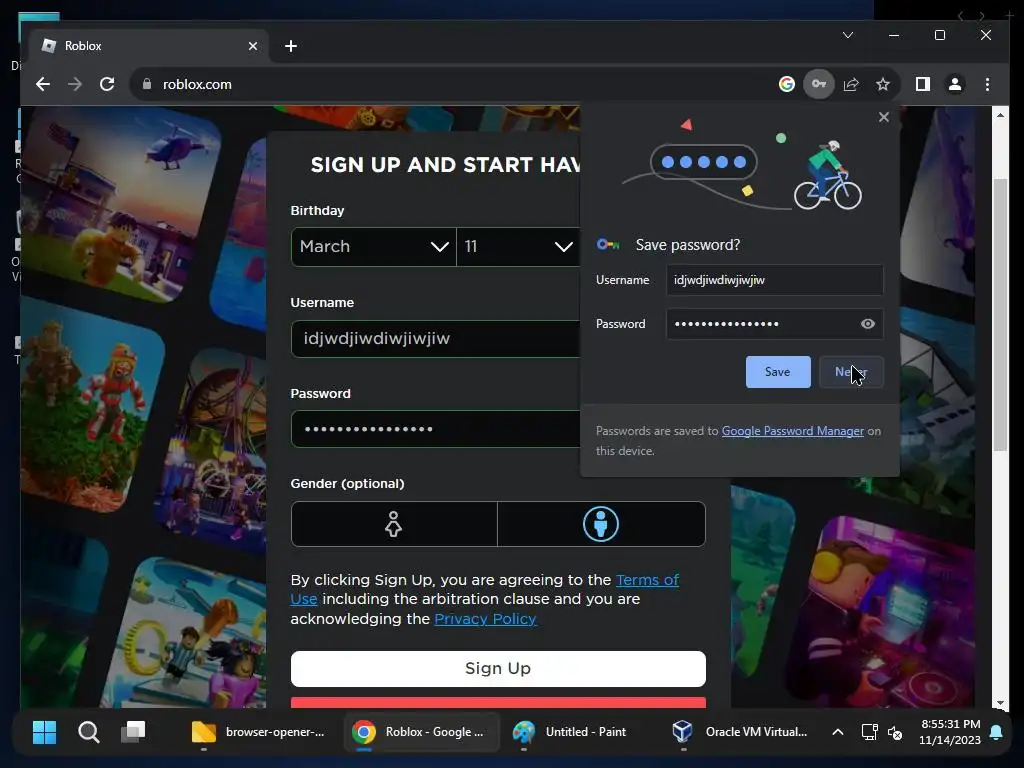Reload the Roblox page
The height and width of the screenshot is (768, 1024).
click(107, 84)
